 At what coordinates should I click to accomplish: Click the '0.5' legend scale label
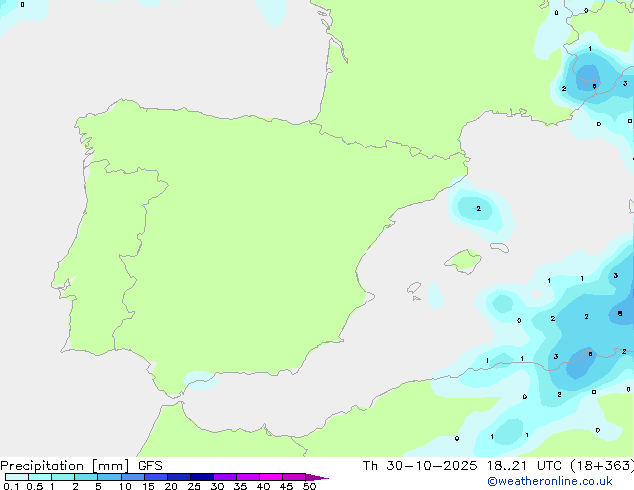[x=34, y=486]
